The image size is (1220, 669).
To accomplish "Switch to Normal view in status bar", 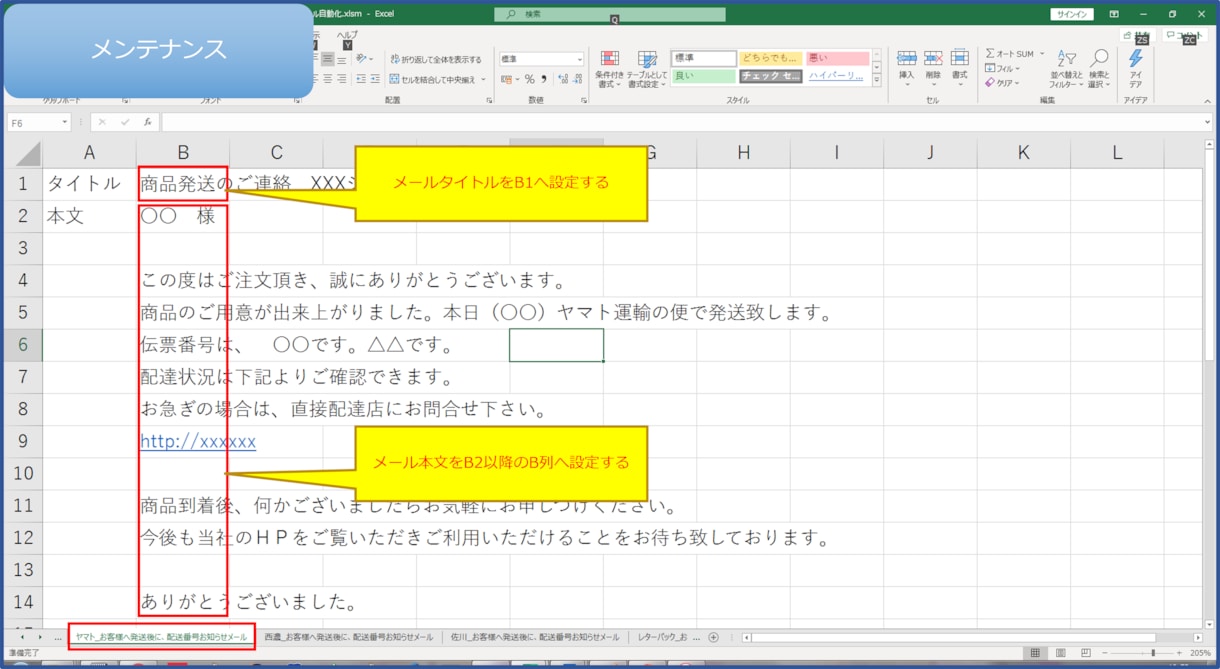I will point(1036,653).
